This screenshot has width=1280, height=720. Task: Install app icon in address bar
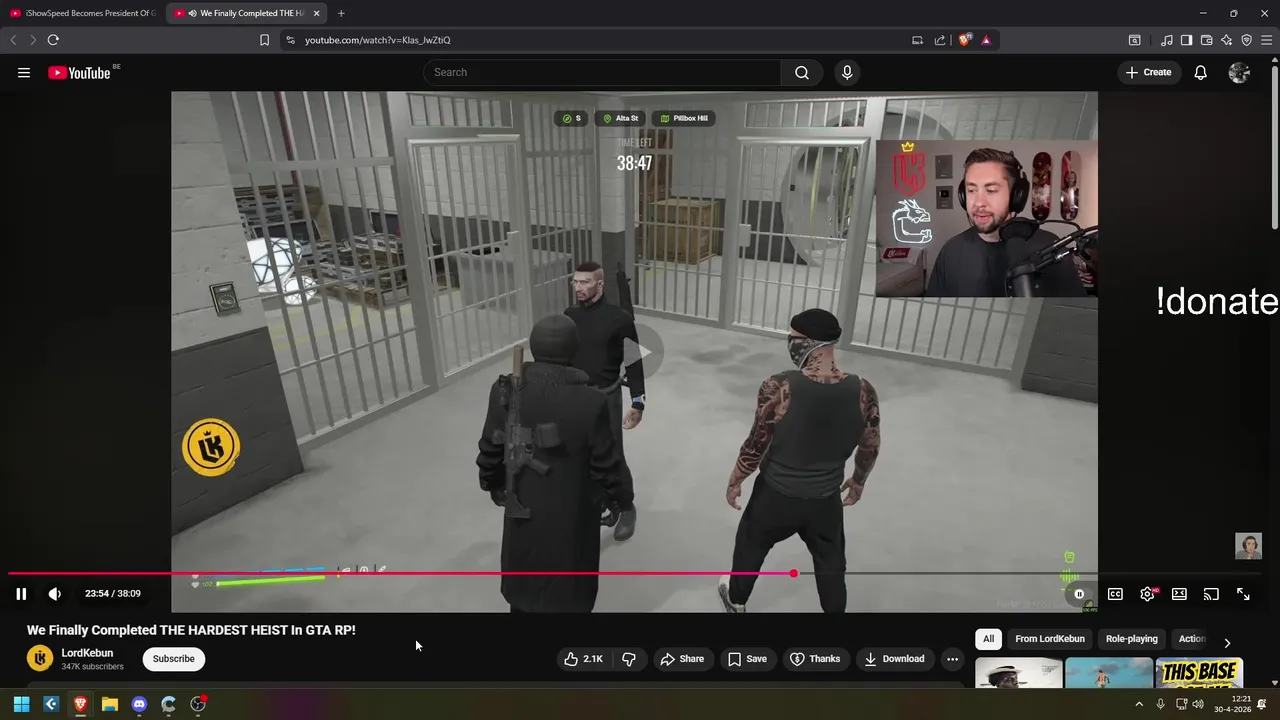click(917, 40)
